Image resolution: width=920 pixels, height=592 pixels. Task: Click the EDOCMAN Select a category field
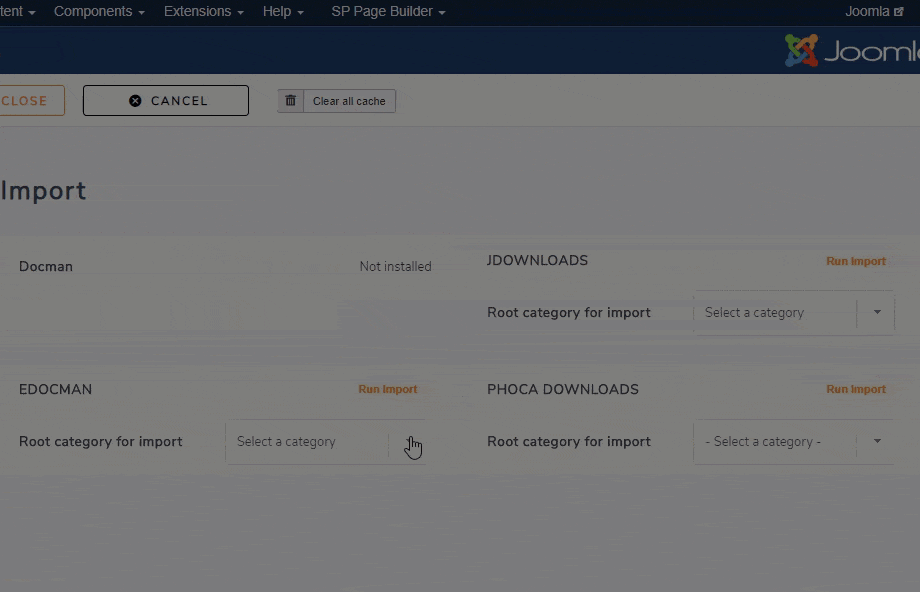pyautogui.click(x=305, y=442)
